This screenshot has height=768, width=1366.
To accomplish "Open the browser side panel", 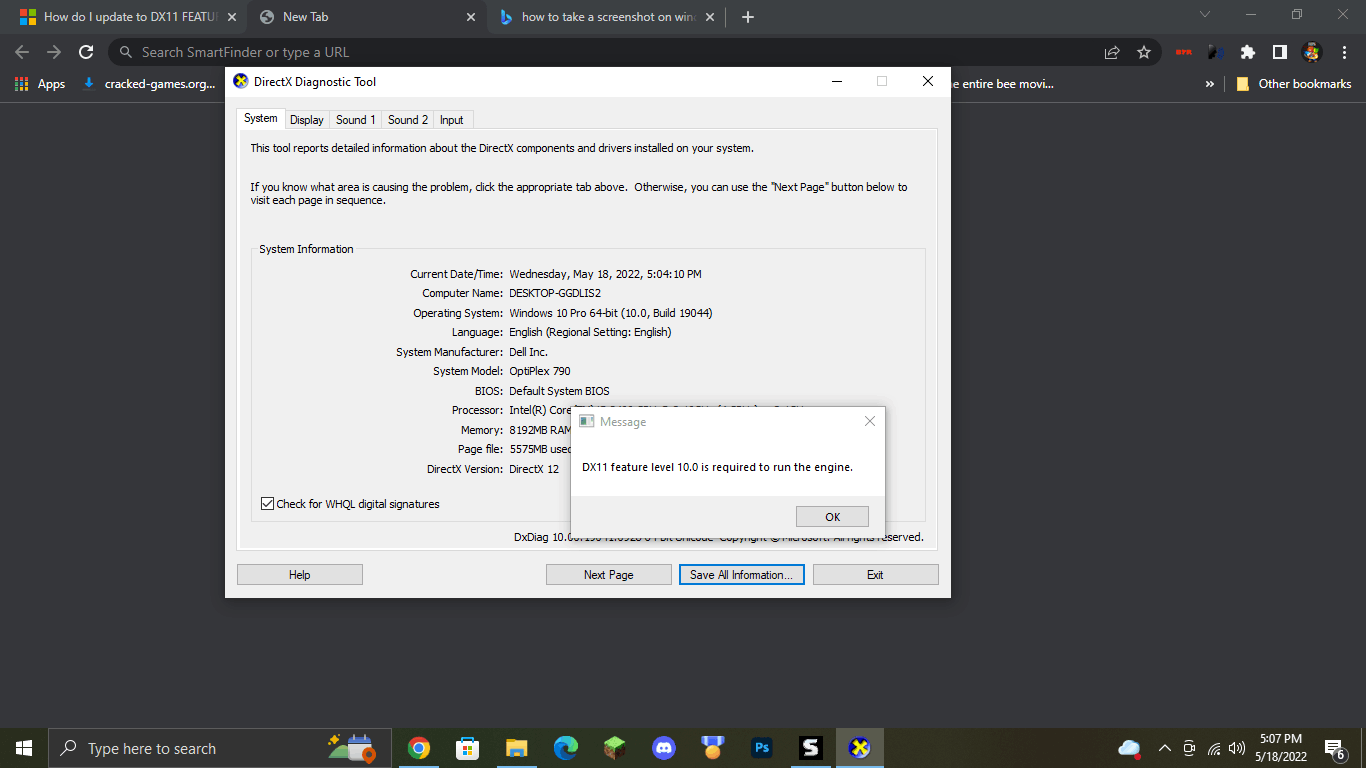I will [x=1279, y=52].
